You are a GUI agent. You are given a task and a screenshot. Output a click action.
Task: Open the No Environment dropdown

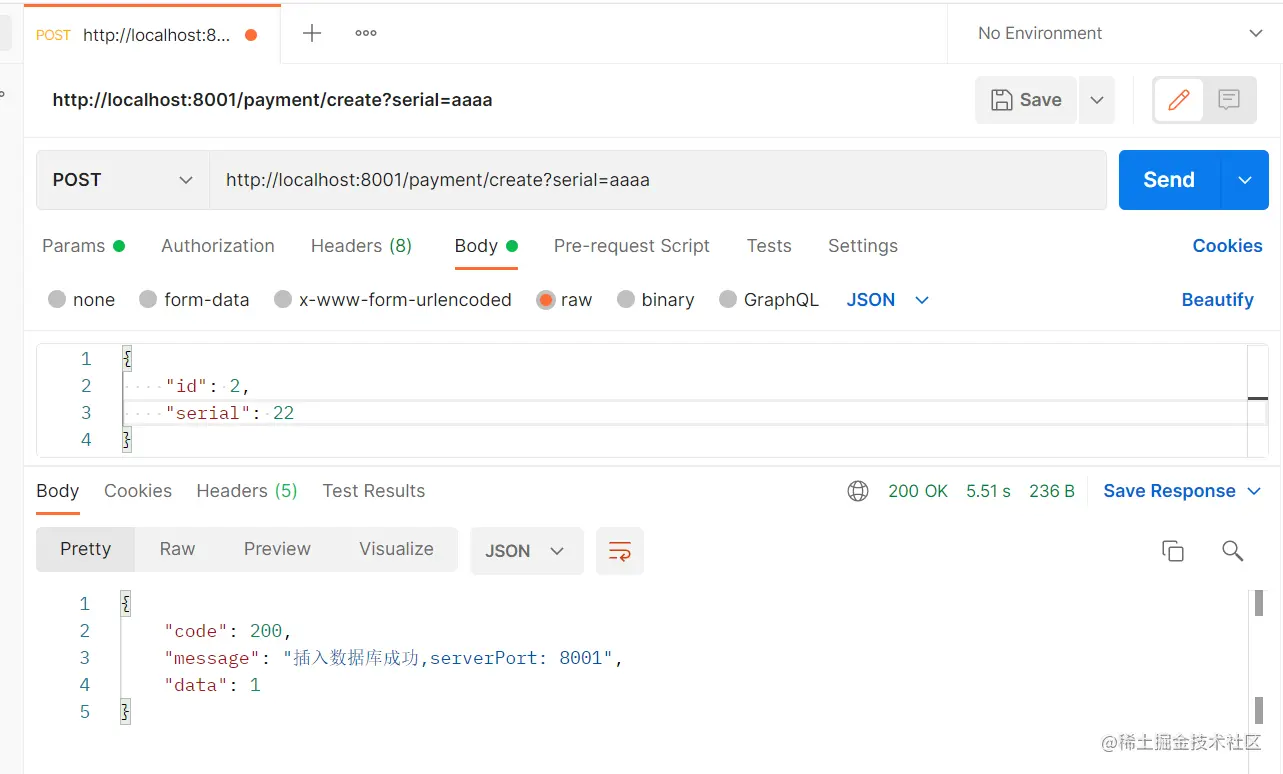point(1120,33)
